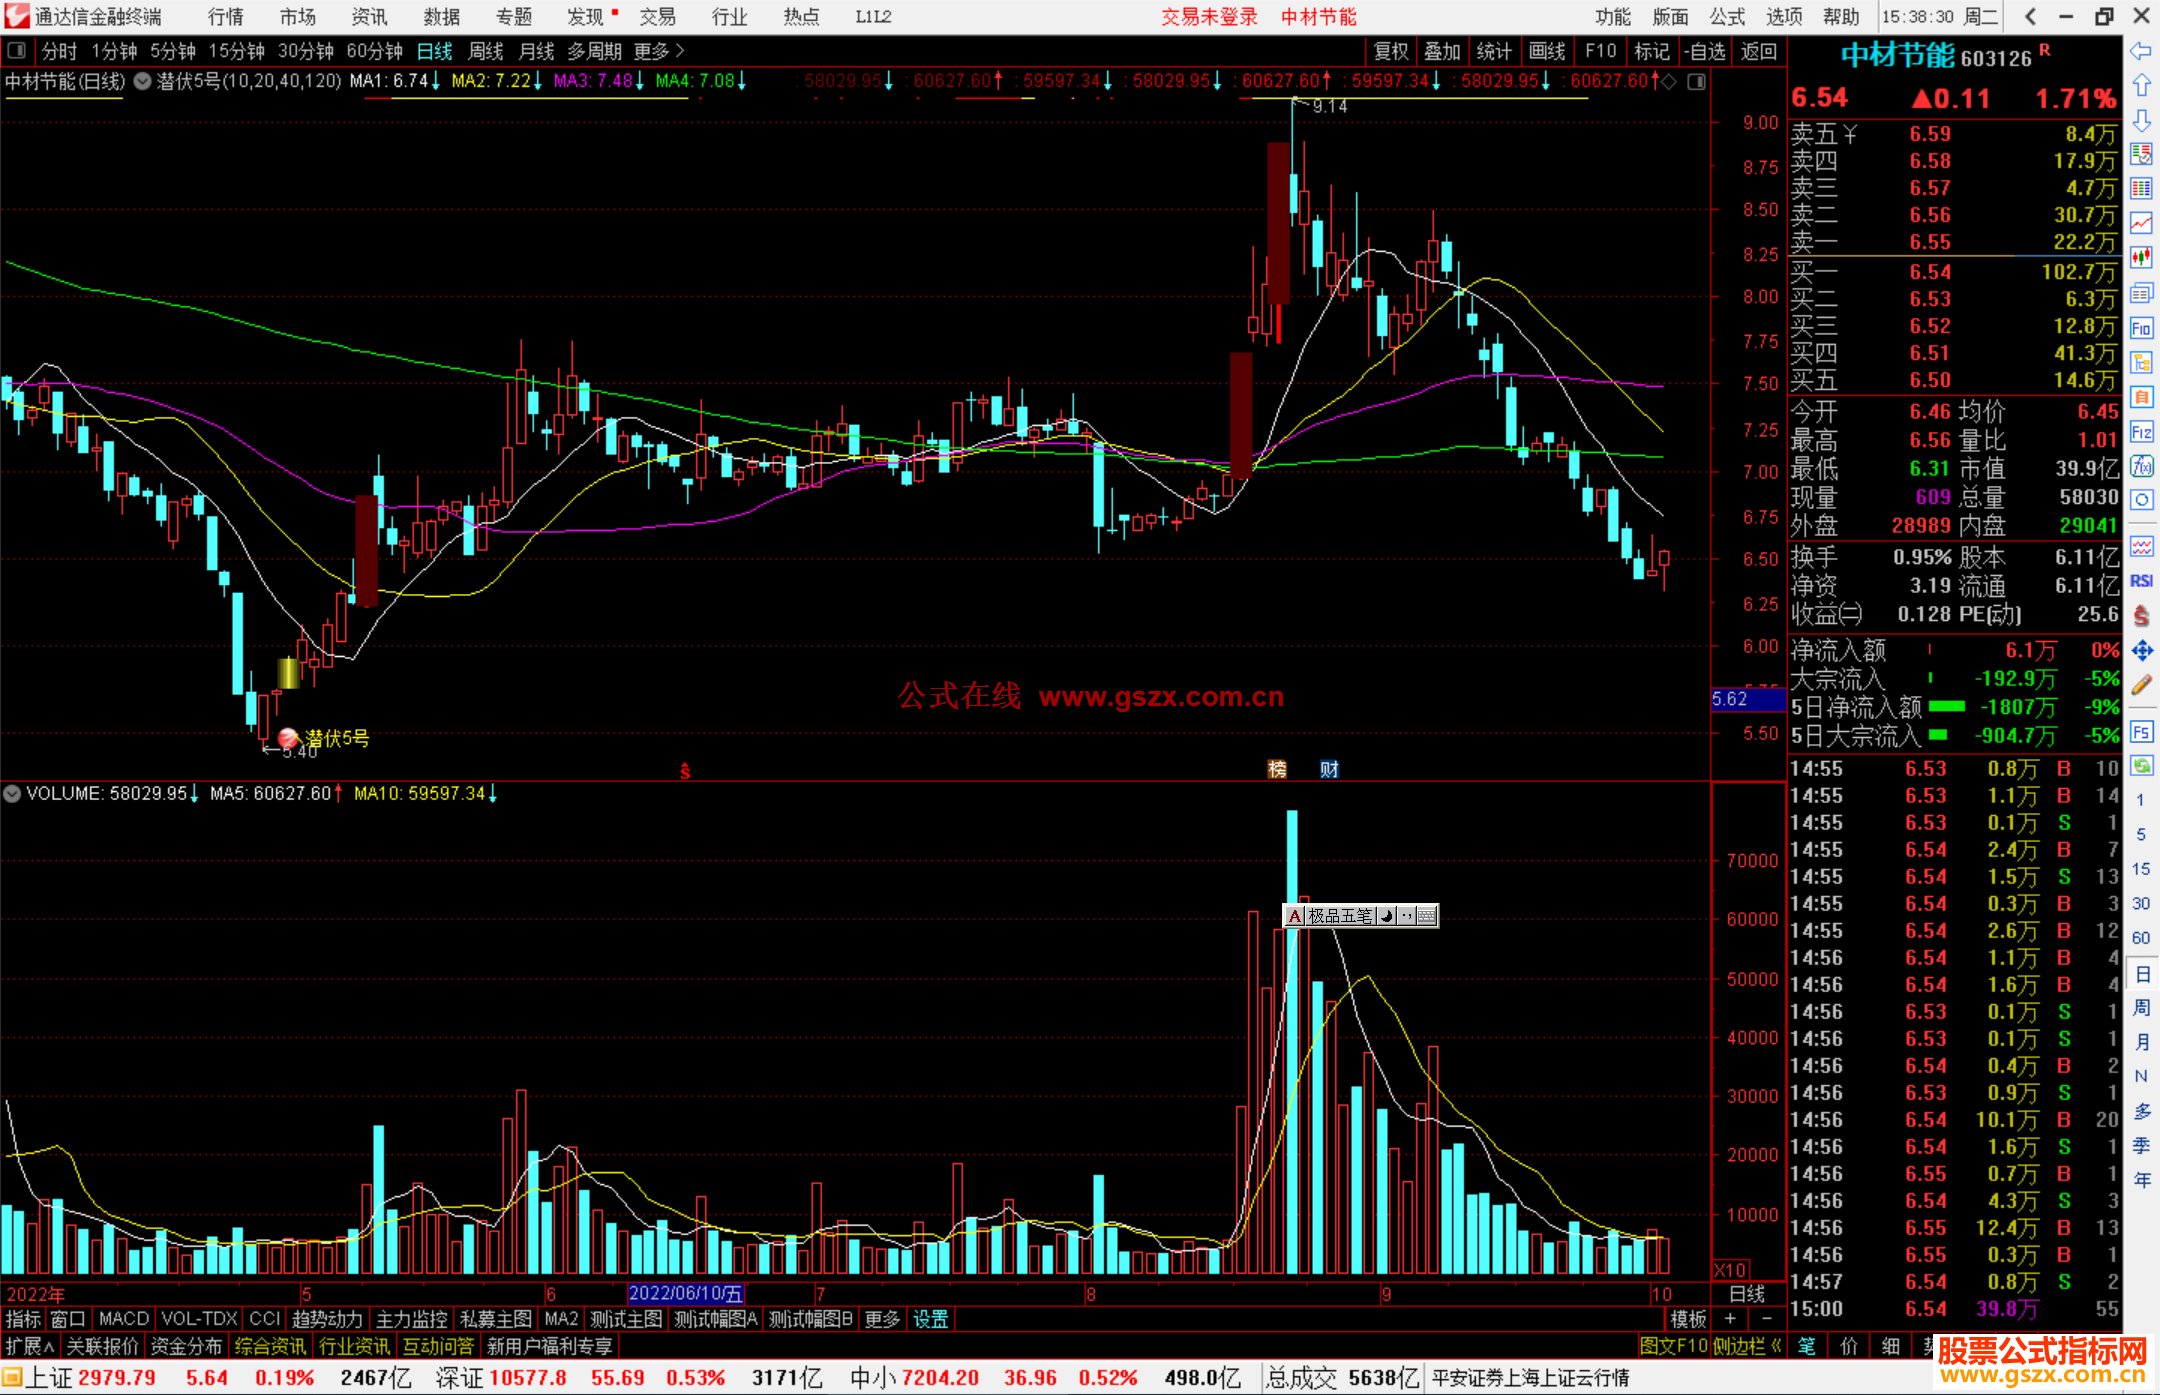Image resolution: width=2160 pixels, height=1395 pixels.
Task: Open the -自选 watchlist option
Action: pos(1704,51)
